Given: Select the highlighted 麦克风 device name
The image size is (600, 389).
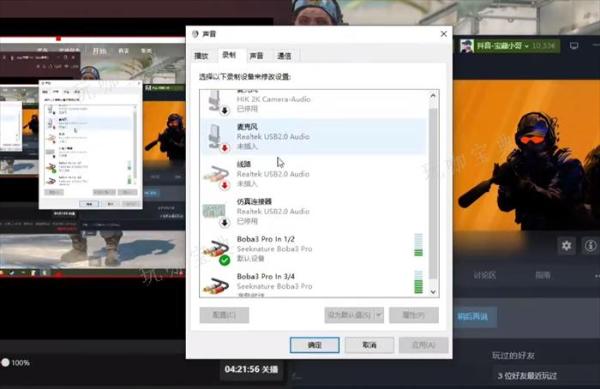Looking at the screenshot, I should [247, 127].
